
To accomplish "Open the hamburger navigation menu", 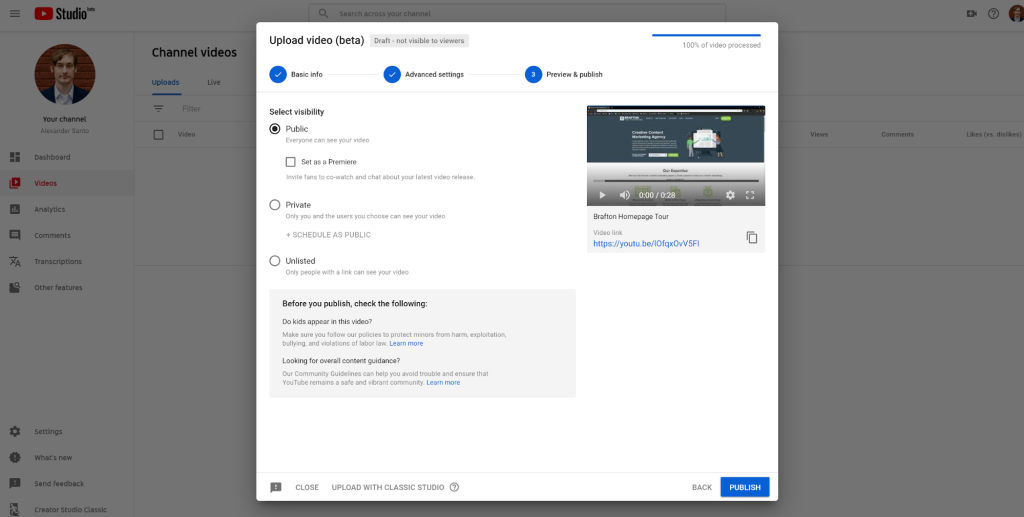I will [14, 13].
